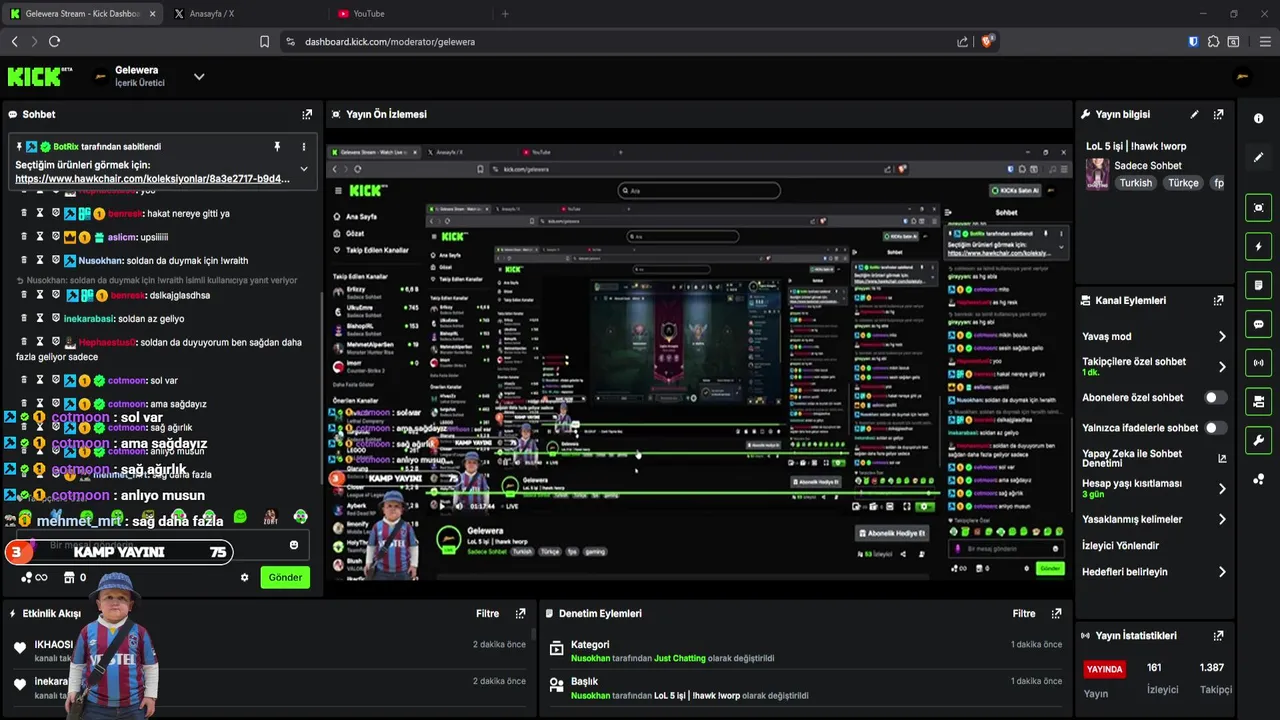The width and height of the screenshot is (1280, 720).
Task: Toggle the camera sidebar widget
Action: point(1258,401)
